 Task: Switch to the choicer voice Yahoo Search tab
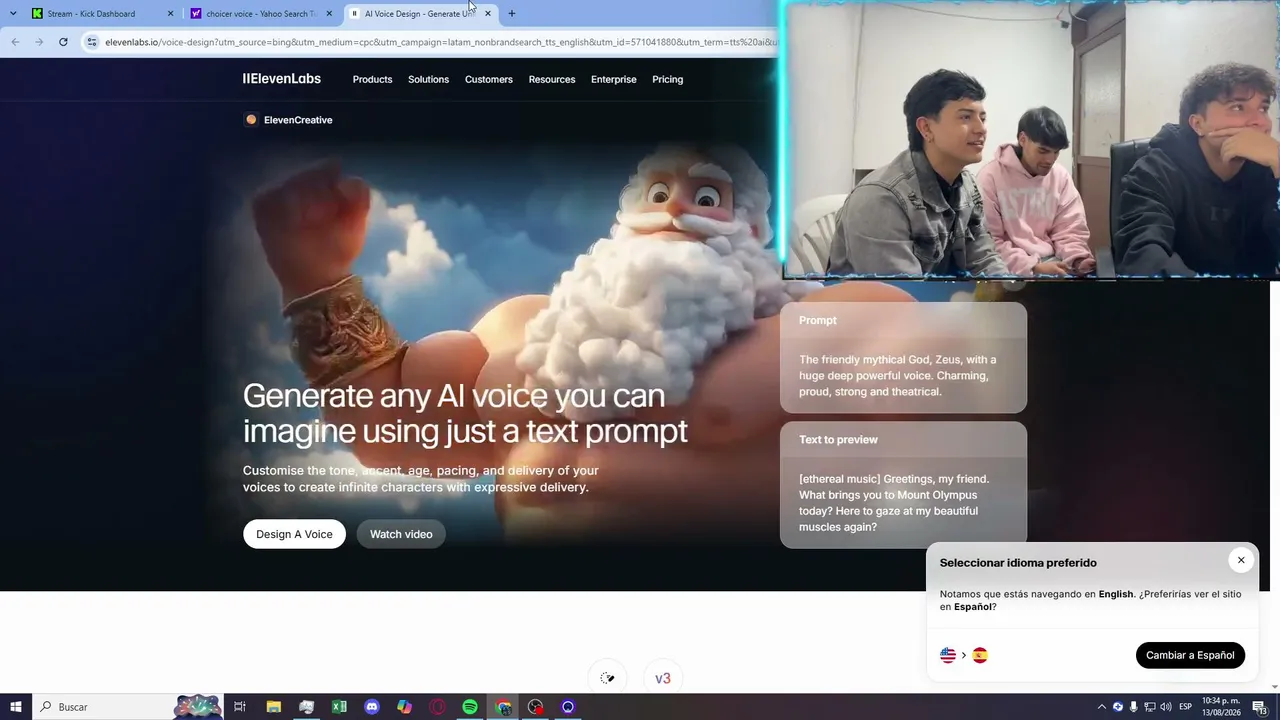click(x=260, y=14)
